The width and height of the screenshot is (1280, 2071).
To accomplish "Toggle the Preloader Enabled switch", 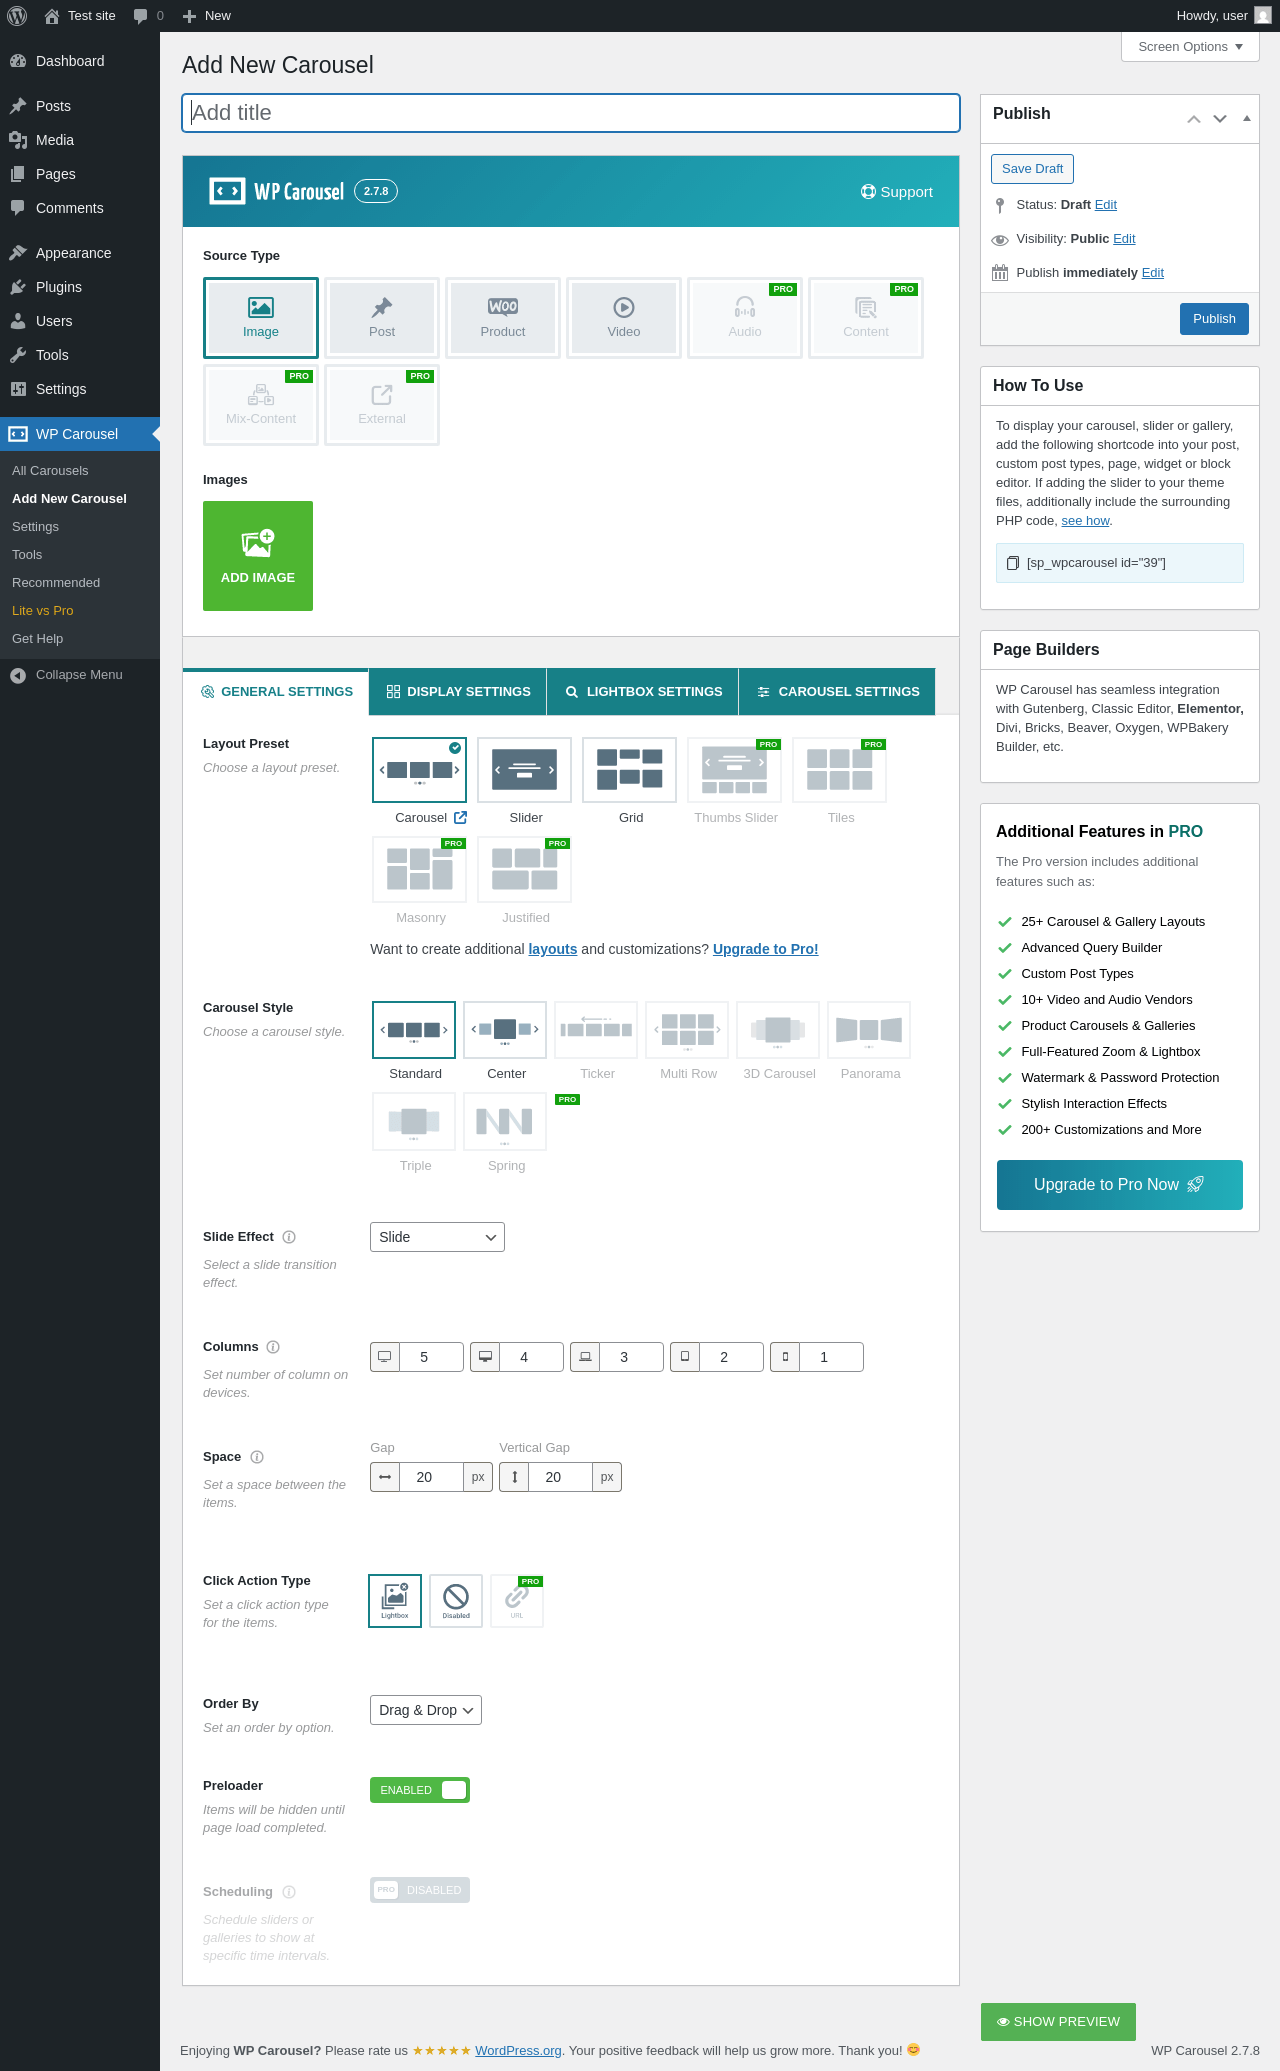I will pos(420,1790).
